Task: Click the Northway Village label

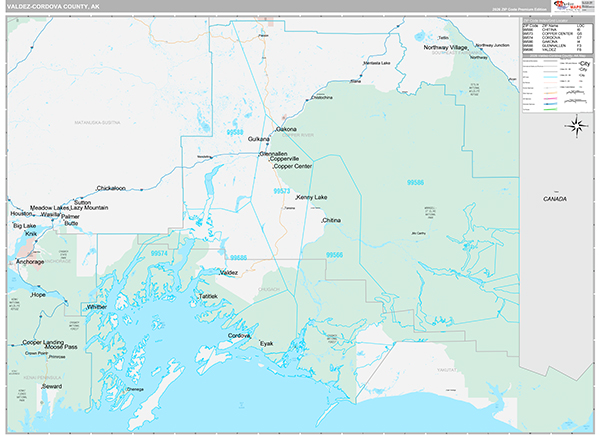Action: [445, 47]
